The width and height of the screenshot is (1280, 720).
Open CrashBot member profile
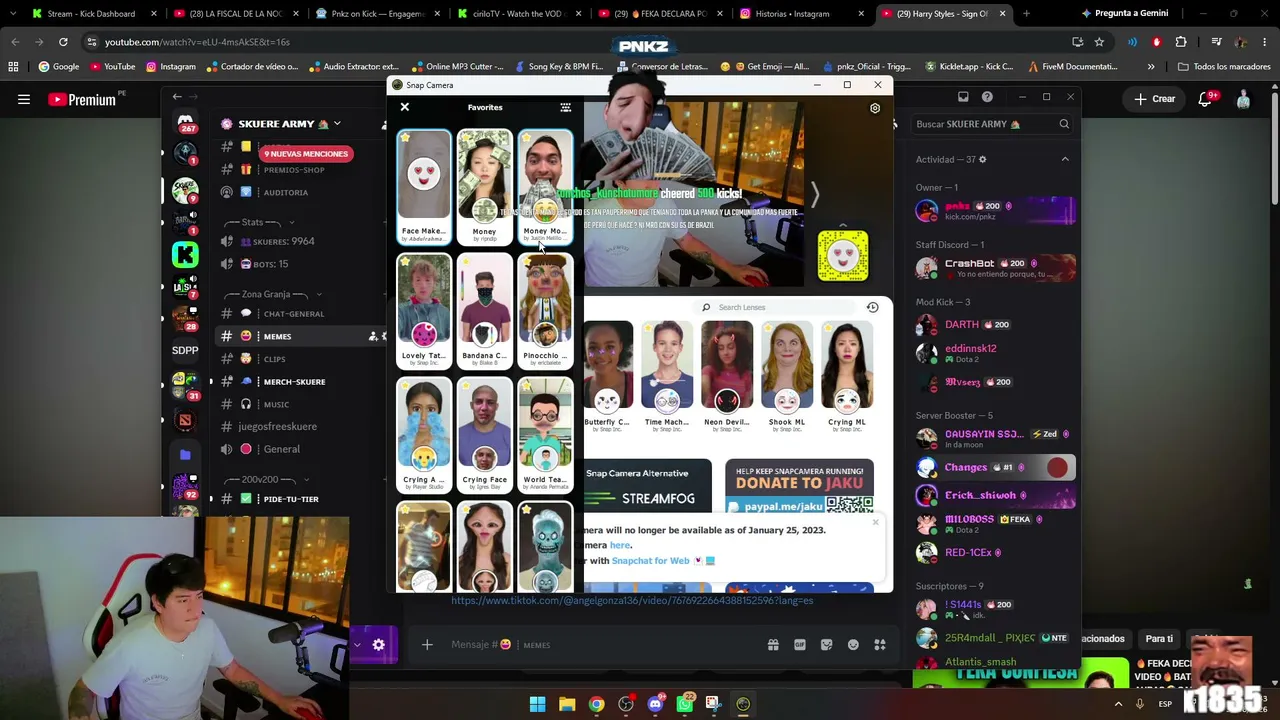(x=996, y=268)
